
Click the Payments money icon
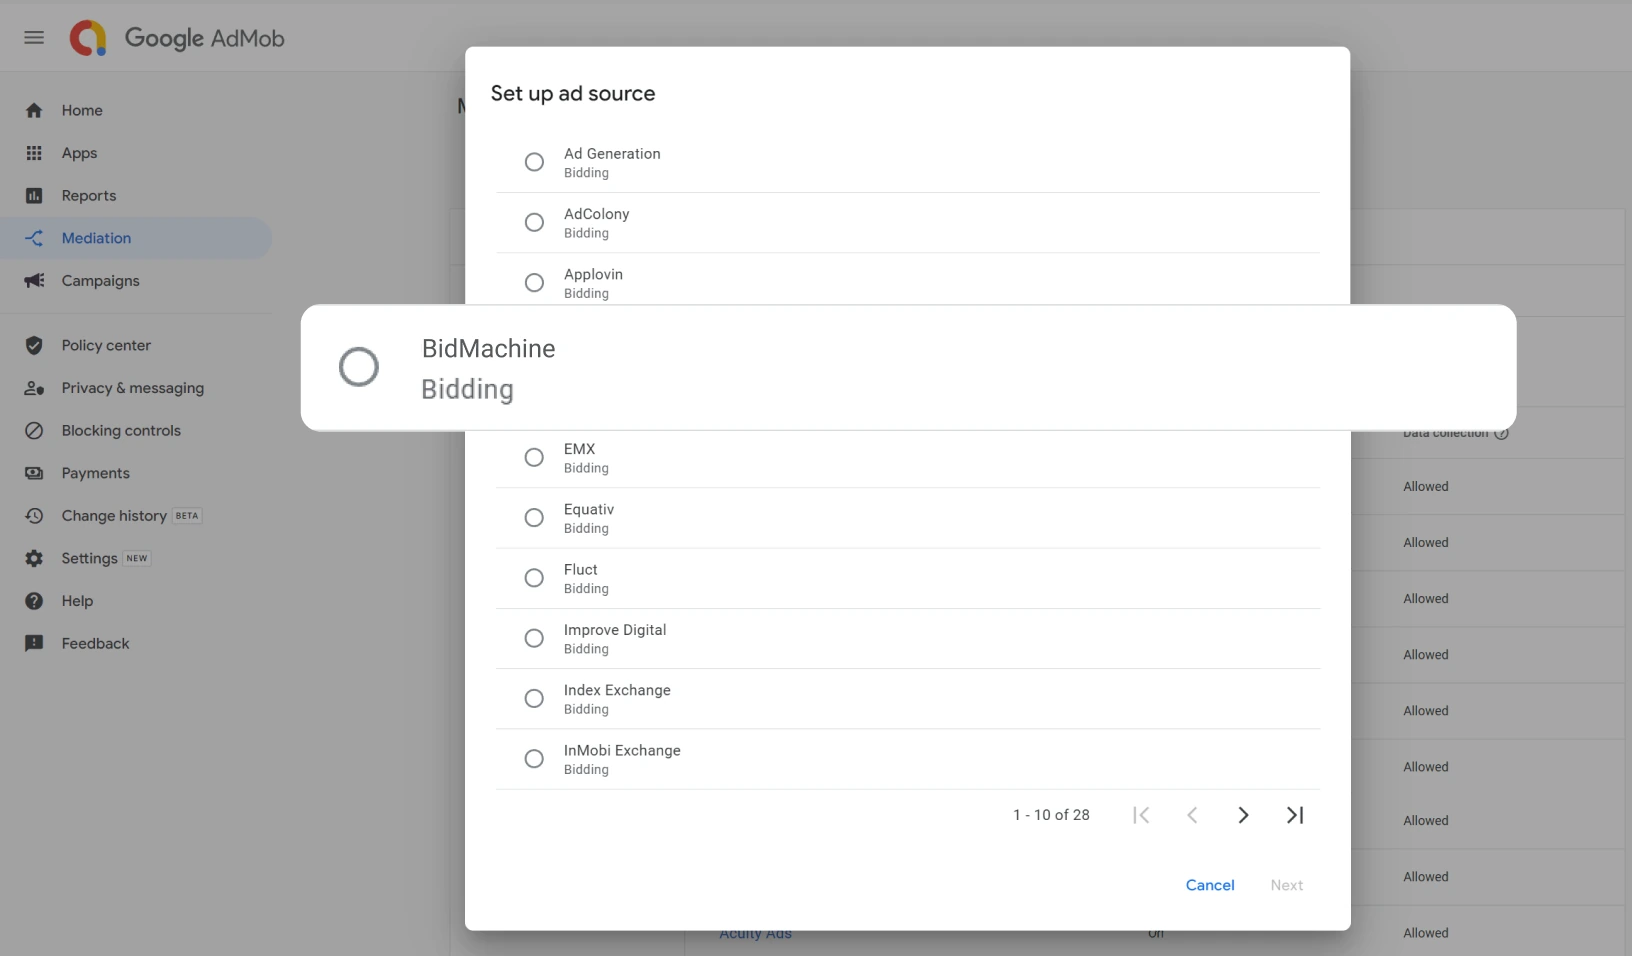tap(34, 473)
